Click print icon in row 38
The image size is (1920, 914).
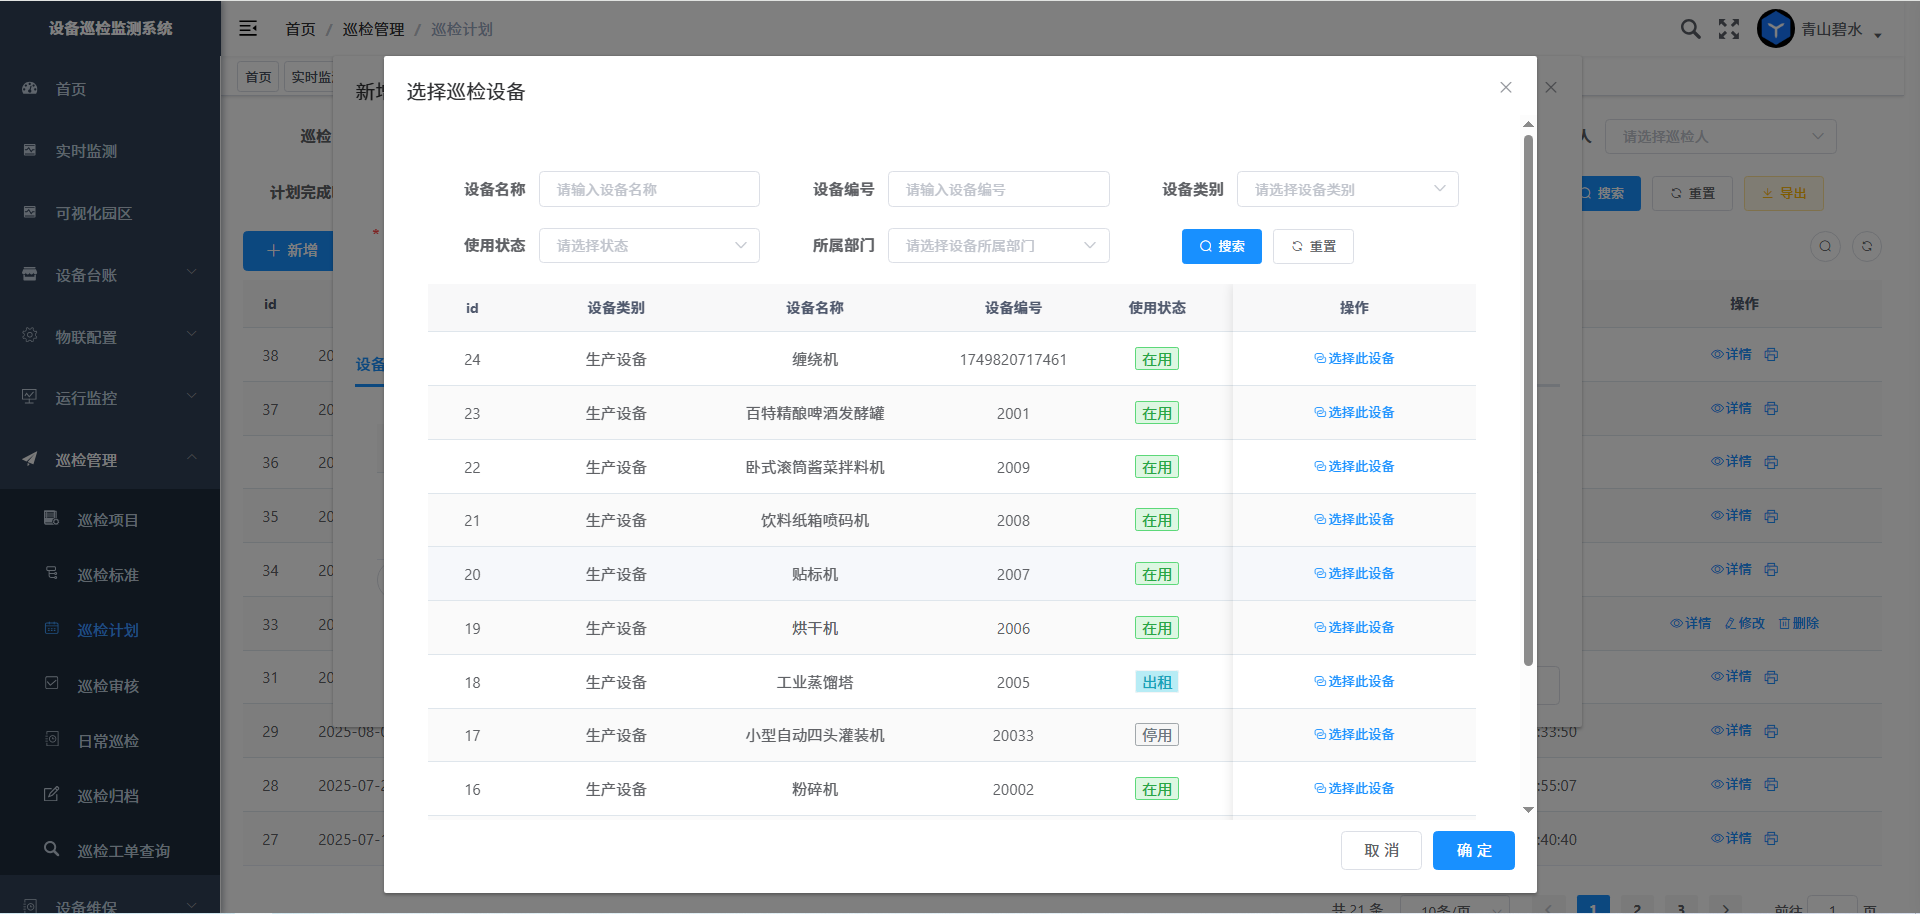point(1771,355)
